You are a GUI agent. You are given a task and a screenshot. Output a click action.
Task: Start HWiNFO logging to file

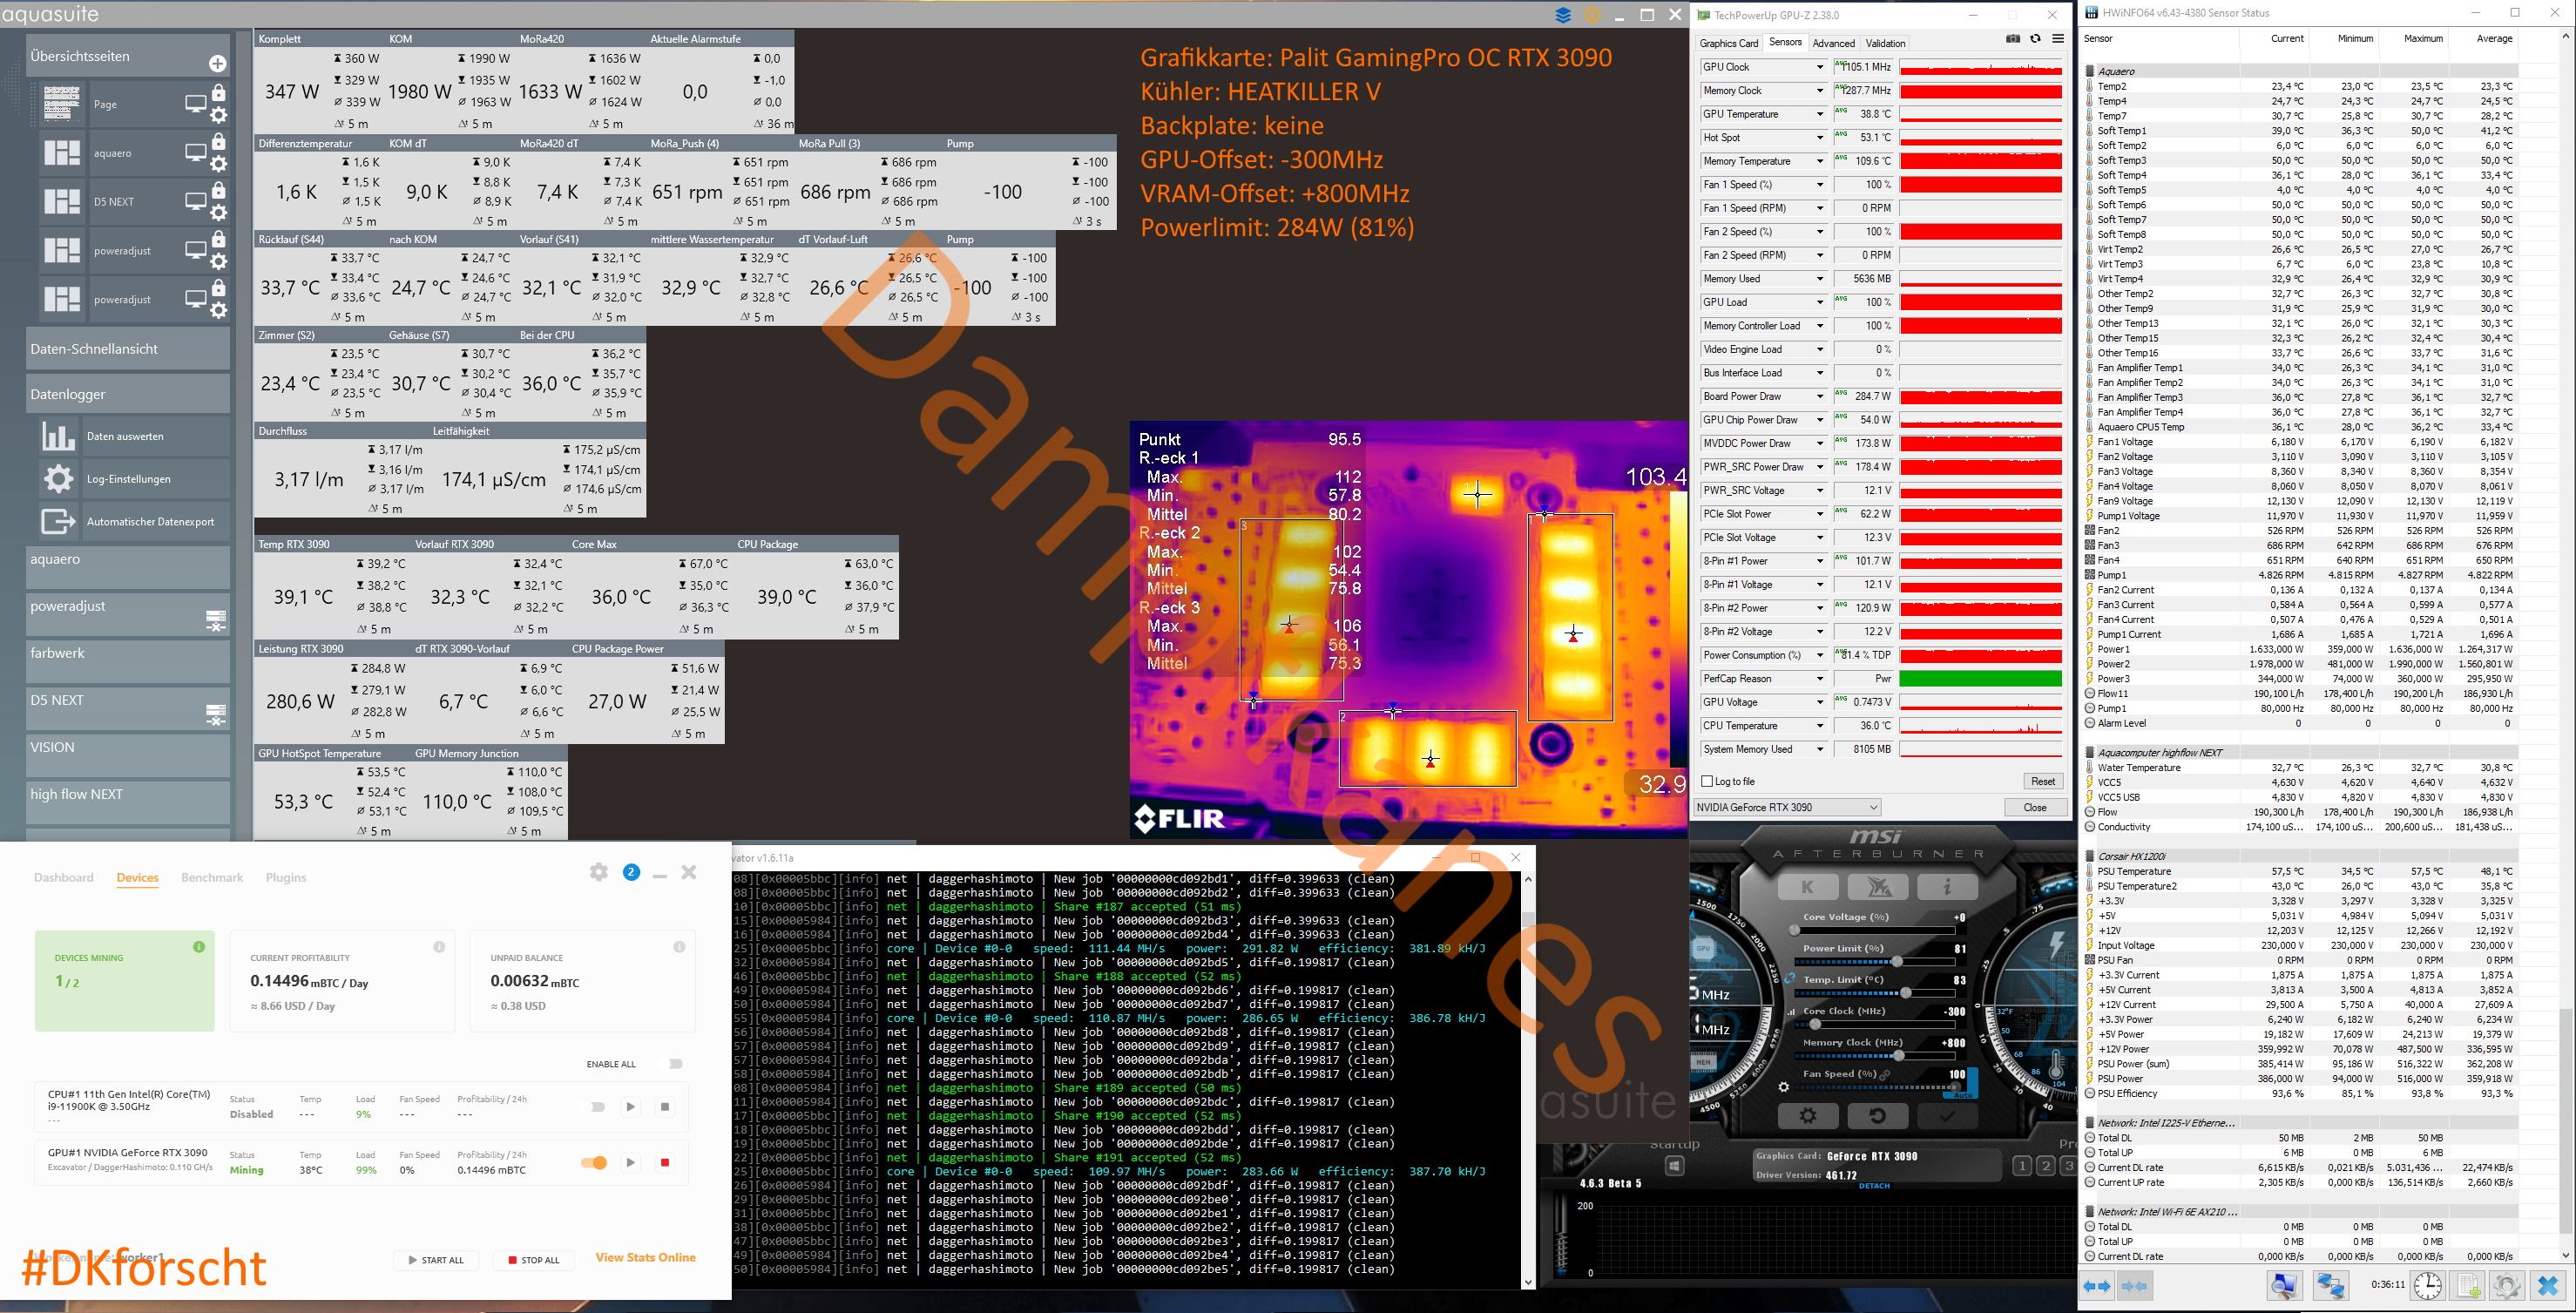pos(2468,1286)
